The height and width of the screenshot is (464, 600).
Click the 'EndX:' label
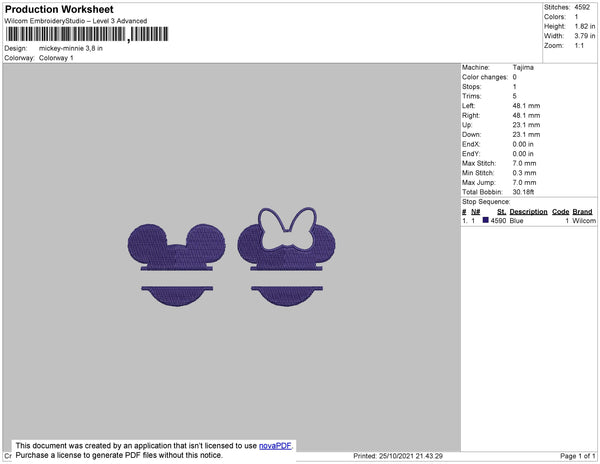[x=471, y=144]
